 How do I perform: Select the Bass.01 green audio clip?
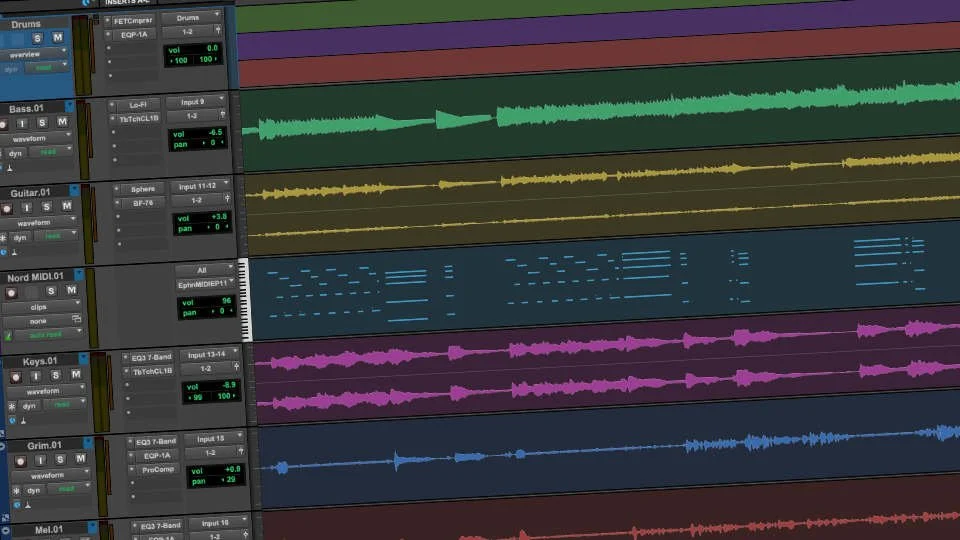[x=601, y=111]
